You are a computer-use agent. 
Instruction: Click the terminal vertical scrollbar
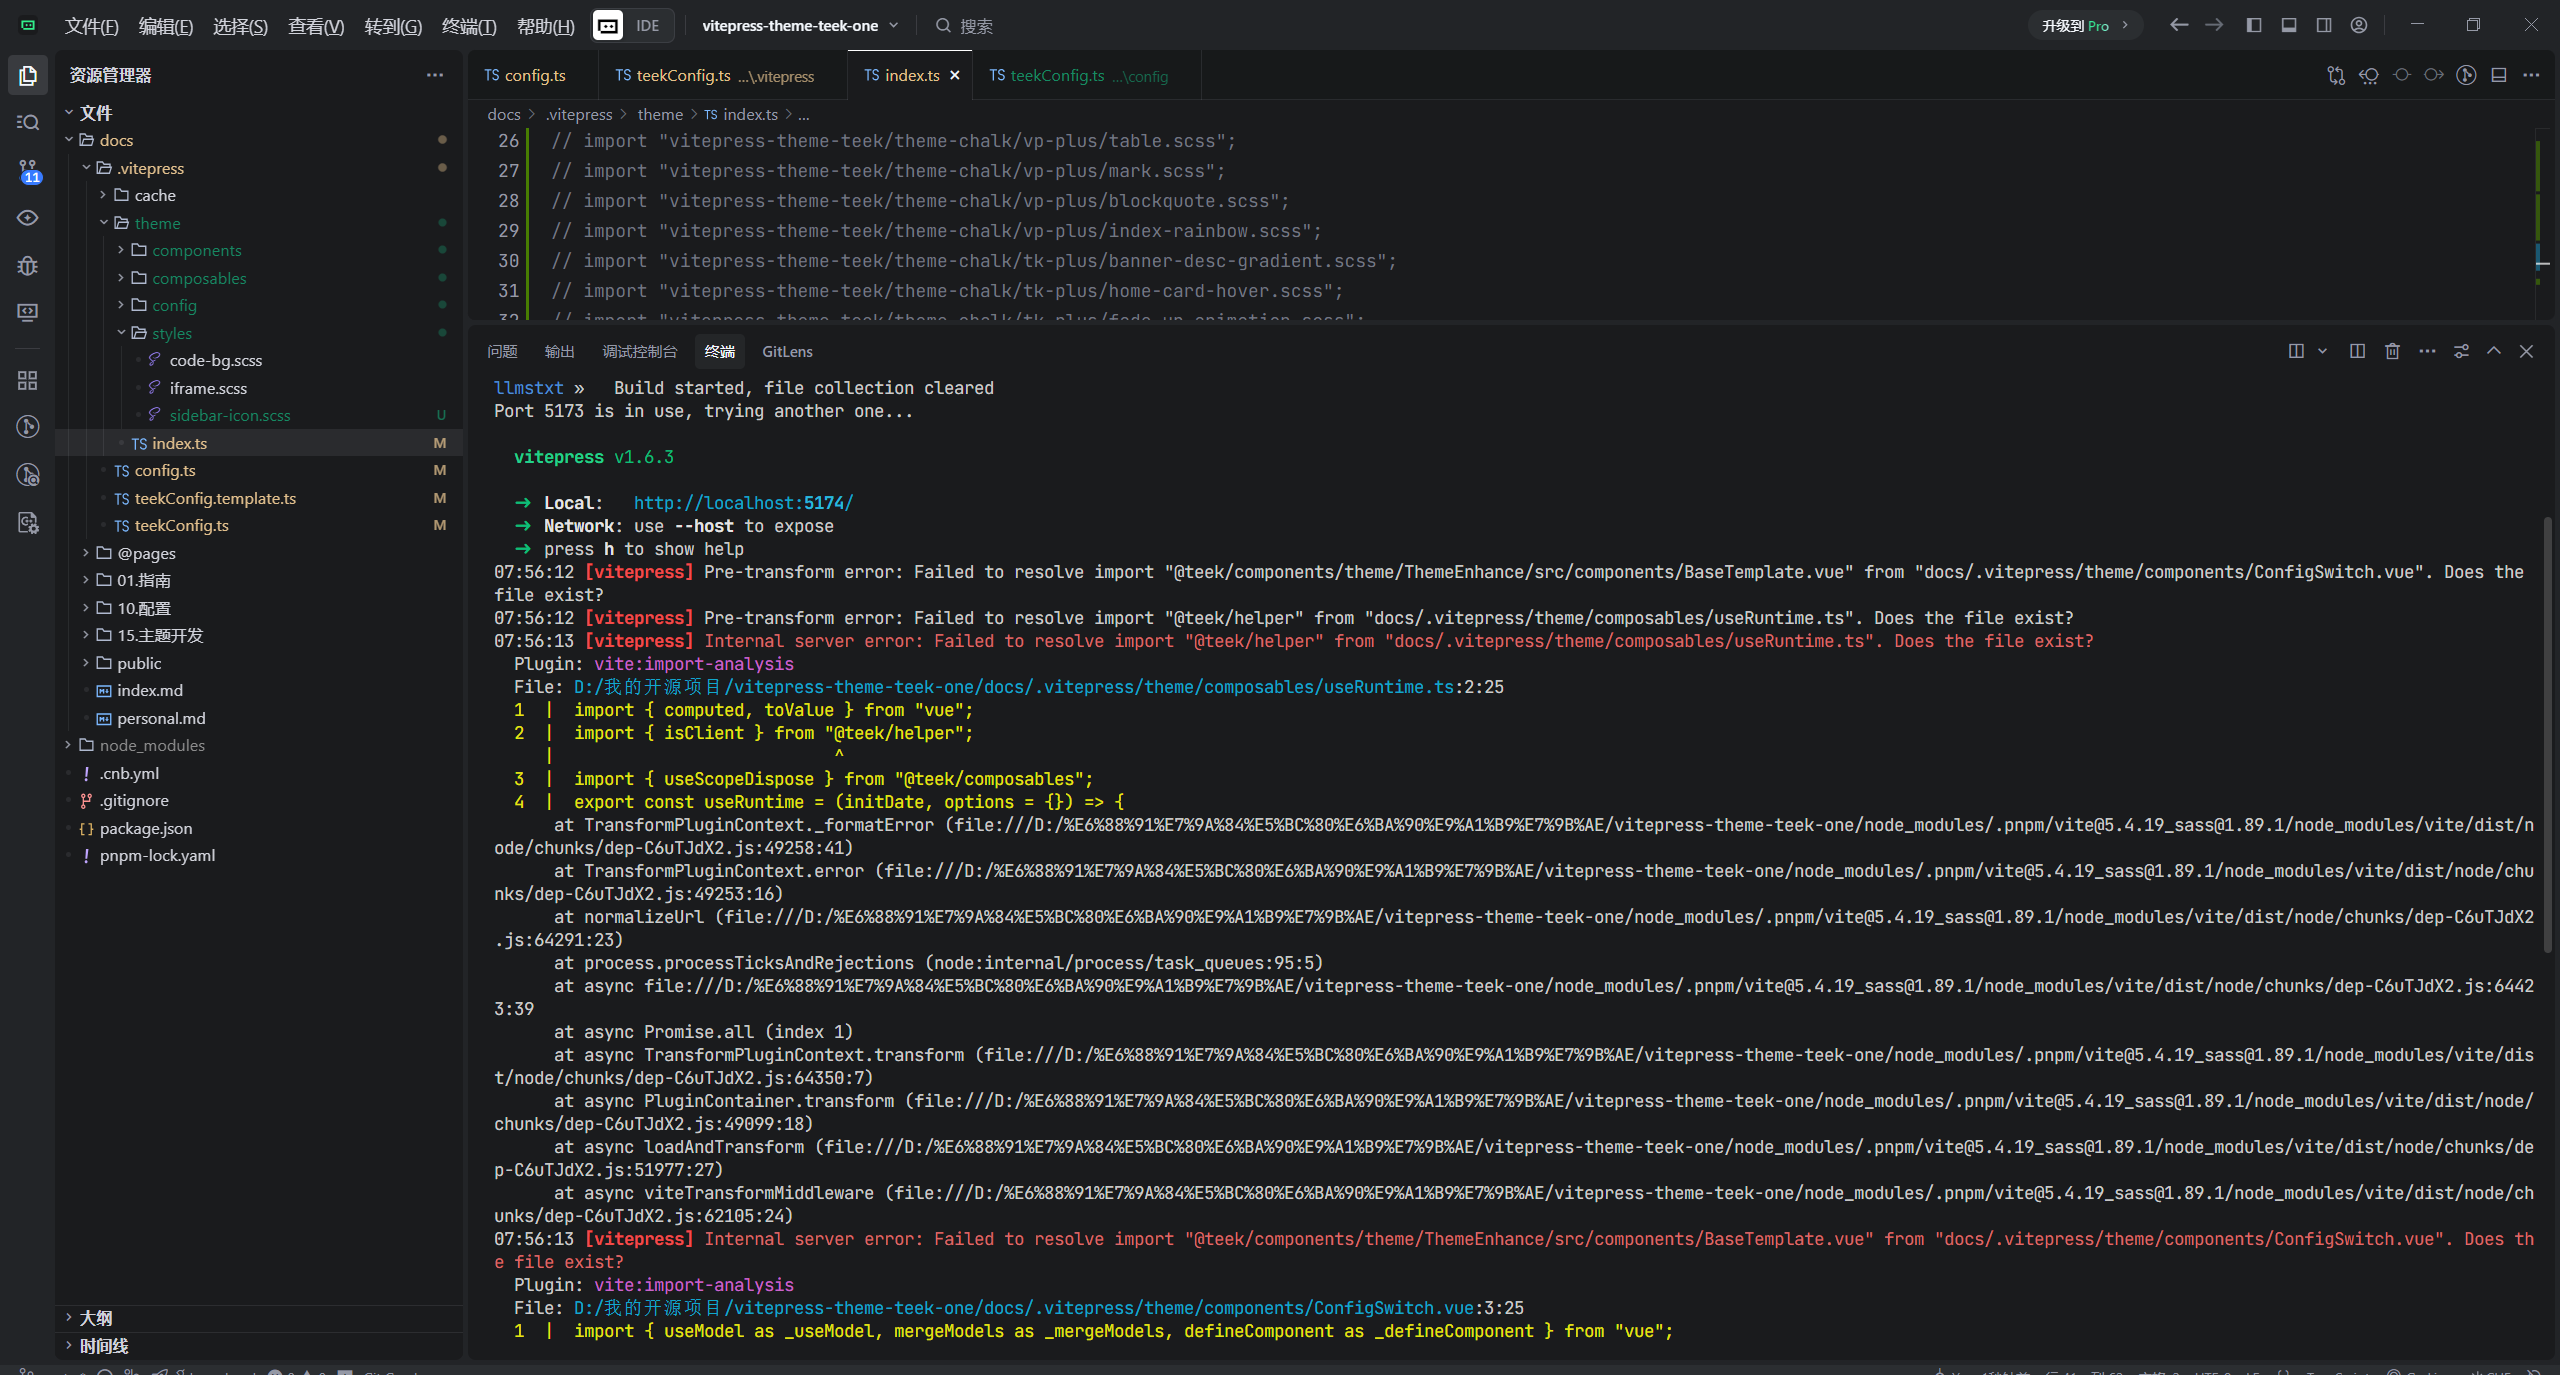(2547, 735)
